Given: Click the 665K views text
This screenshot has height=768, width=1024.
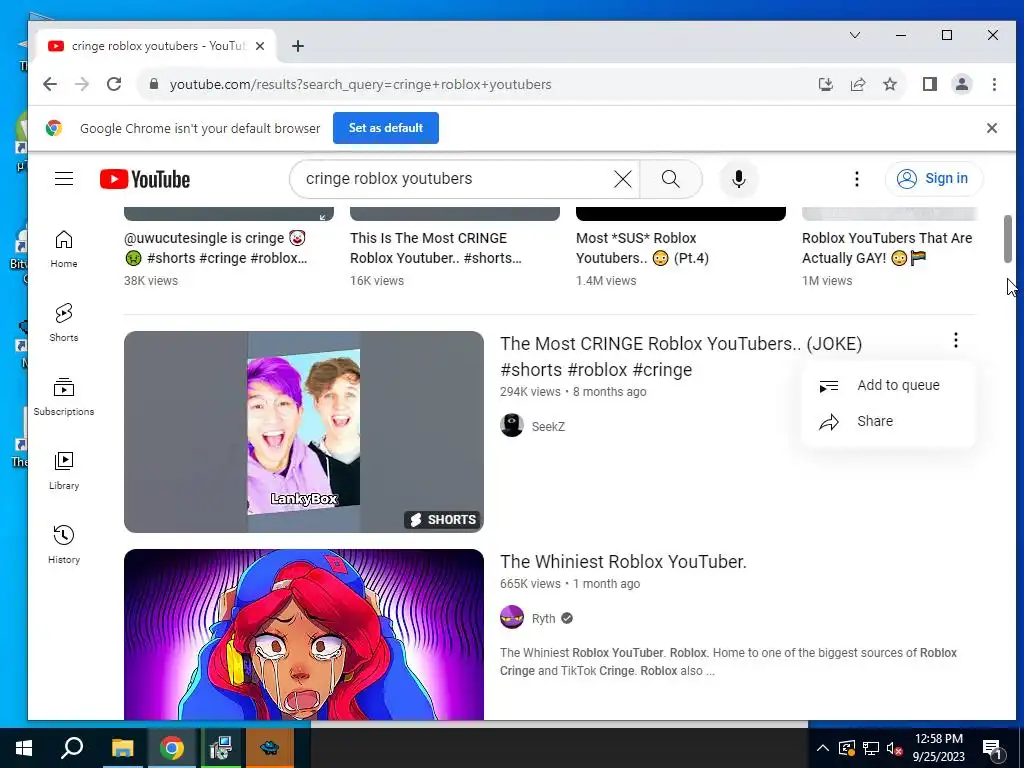Looking at the screenshot, I should (x=530, y=584).
